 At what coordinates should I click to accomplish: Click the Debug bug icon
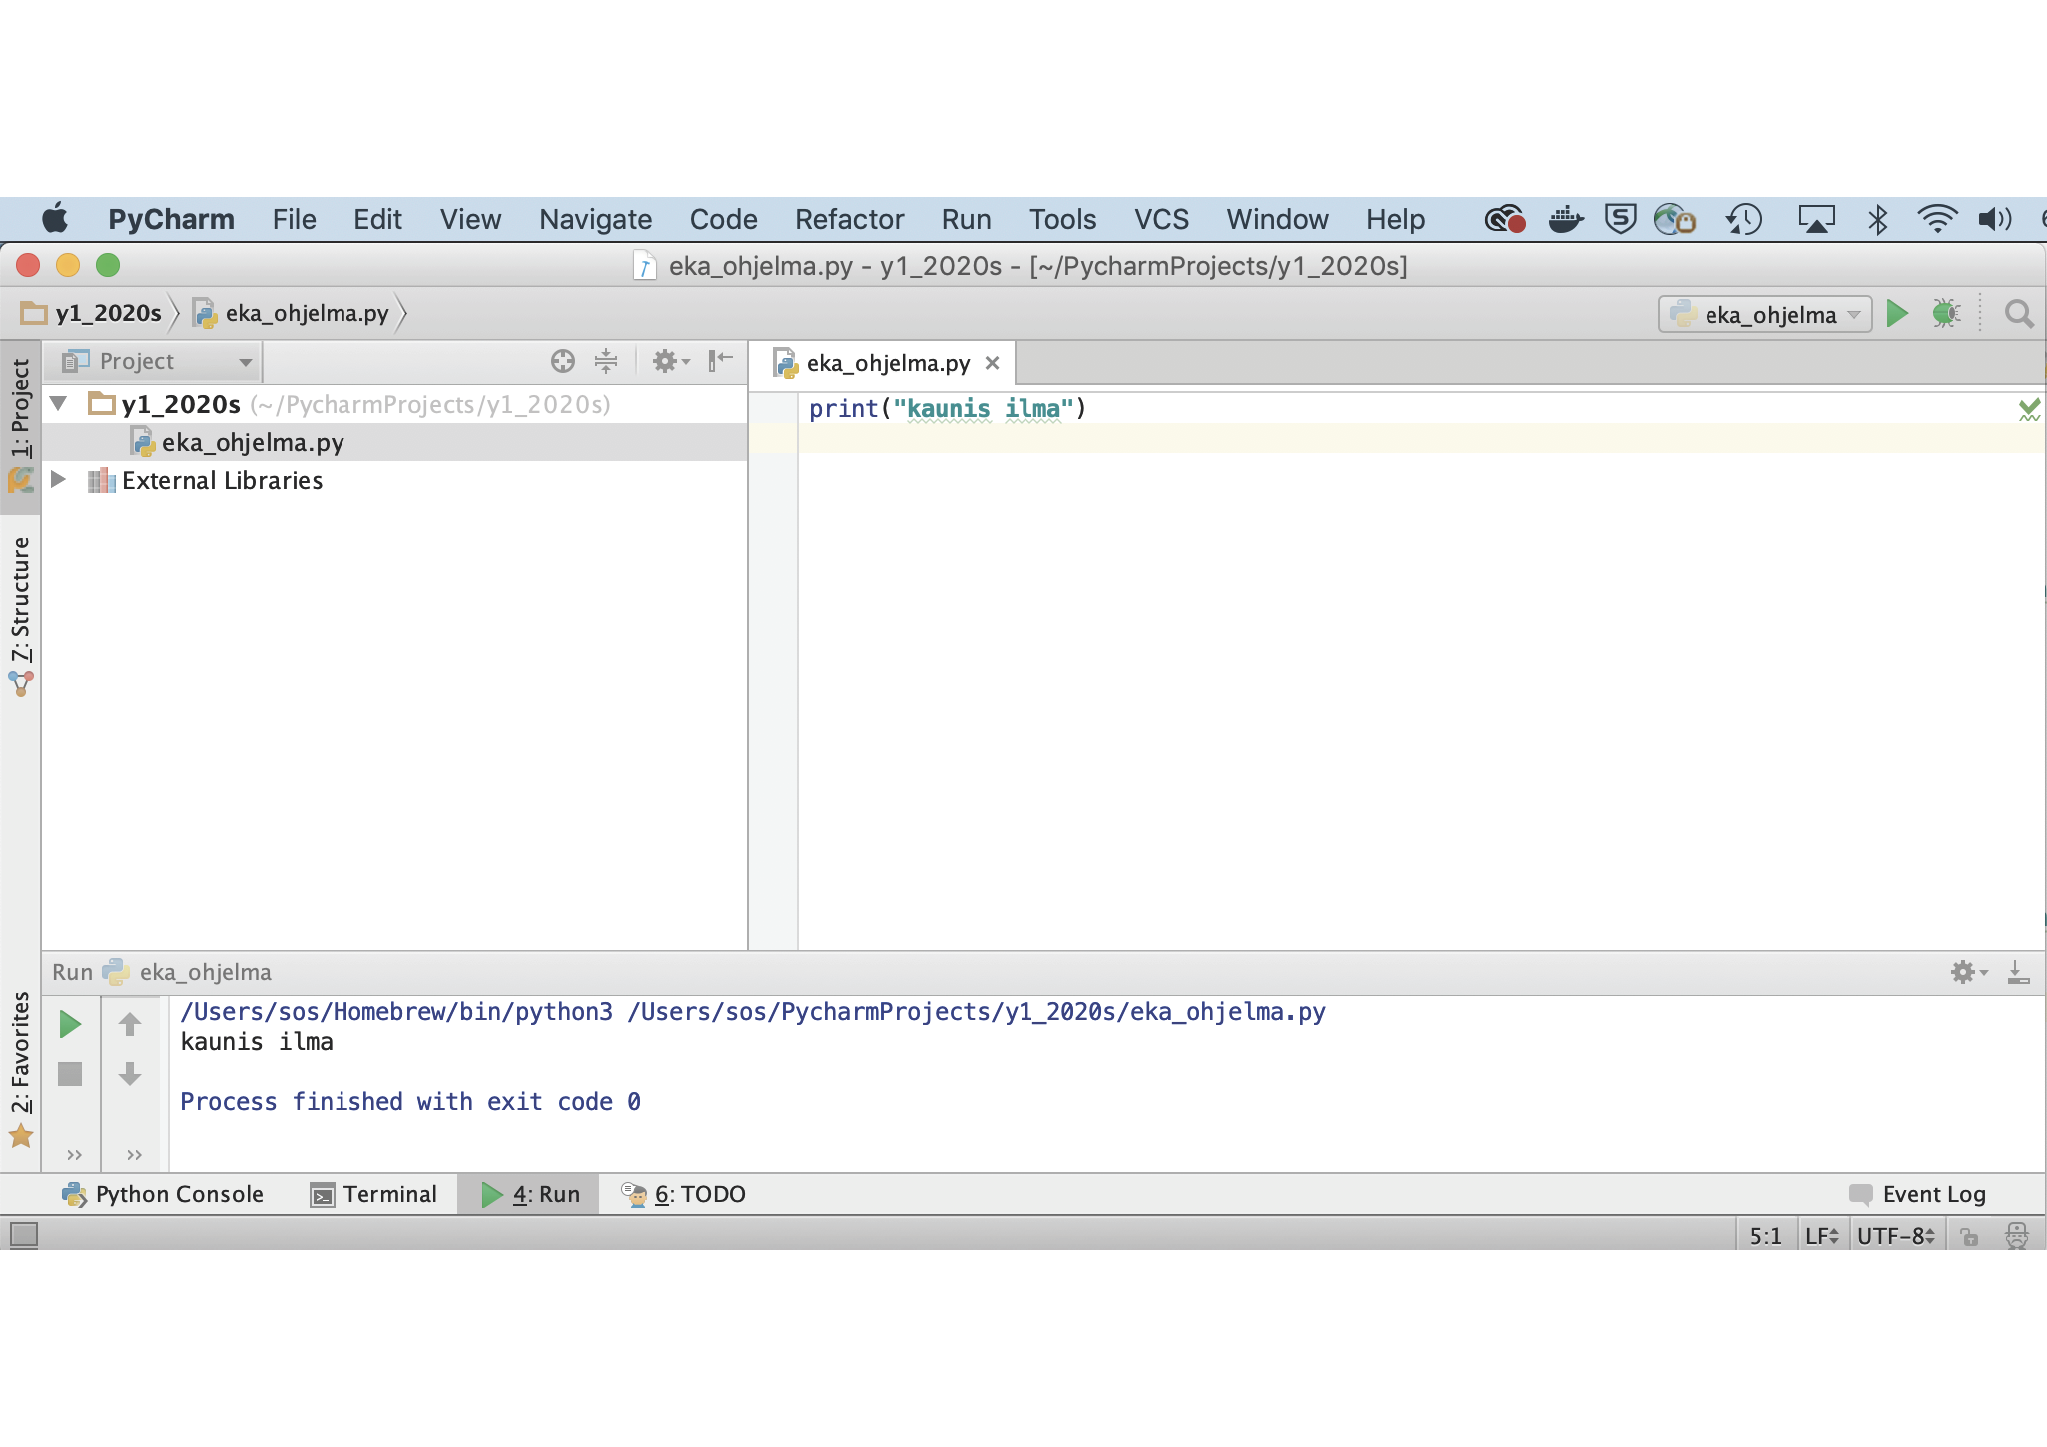pyautogui.click(x=1945, y=314)
